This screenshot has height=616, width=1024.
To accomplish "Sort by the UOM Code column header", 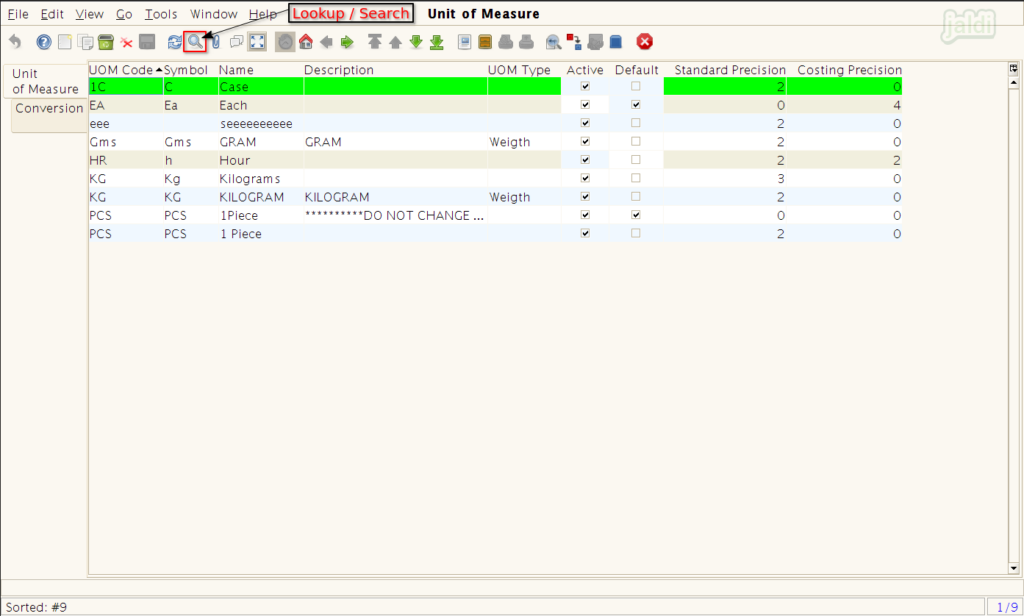I will (125, 70).
